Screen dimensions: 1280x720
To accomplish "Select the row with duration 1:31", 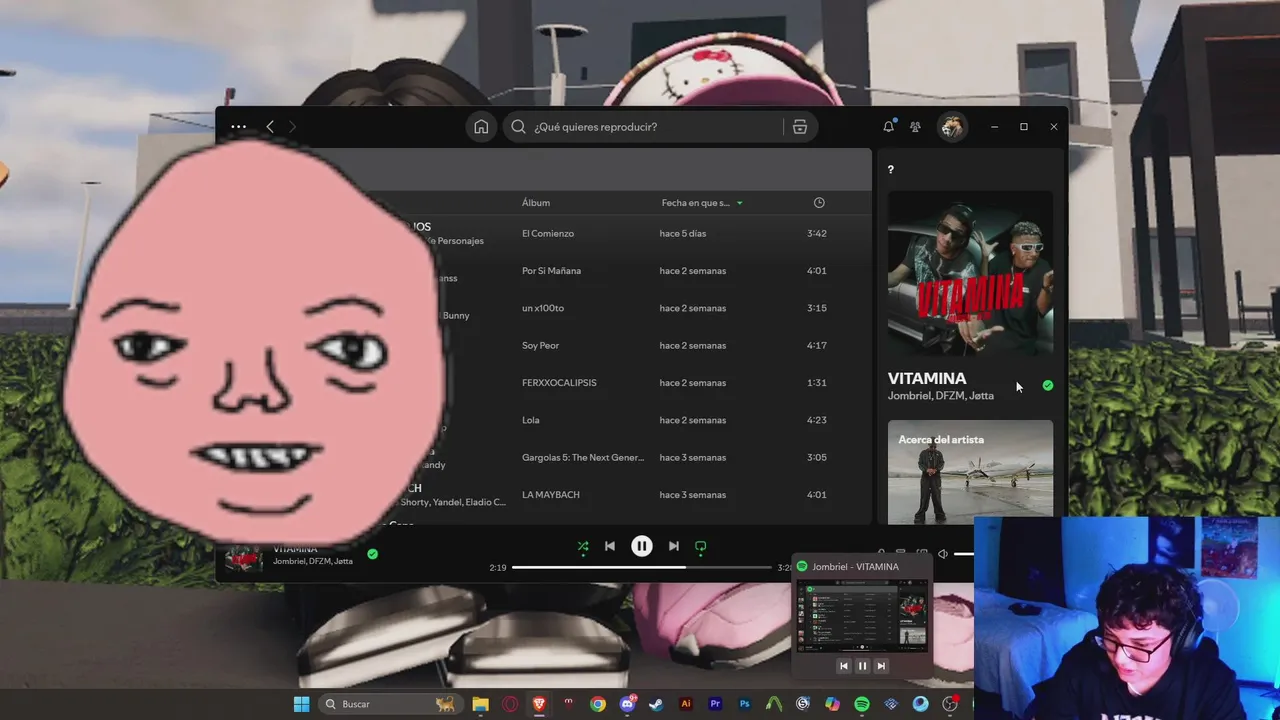I will [816, 383].
